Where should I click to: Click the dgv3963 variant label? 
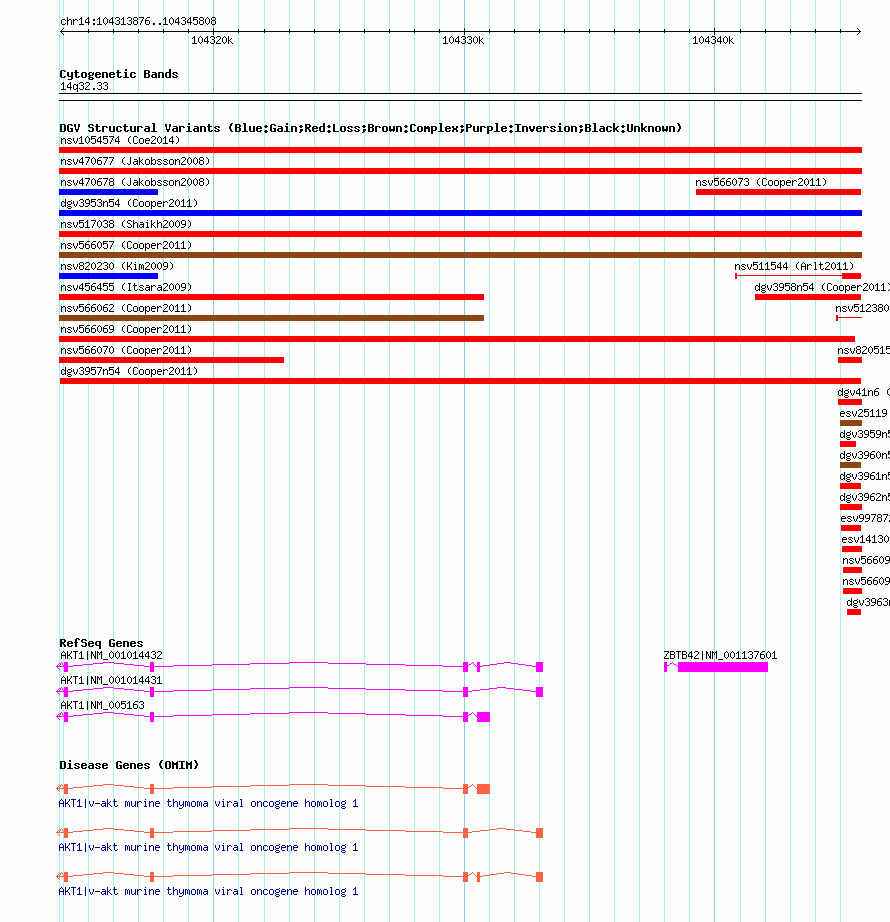(x=868, y=602)
